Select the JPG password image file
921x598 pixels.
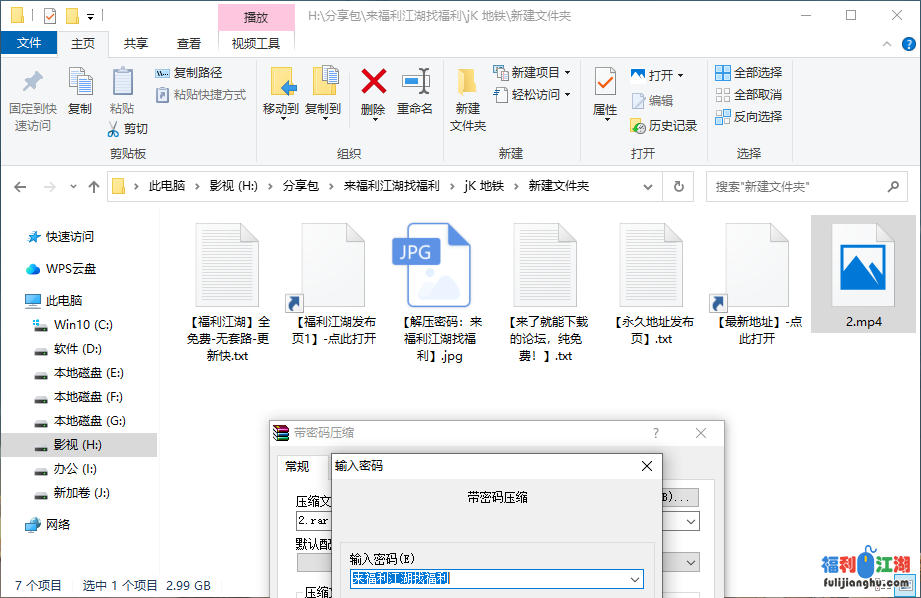coord(440,292)
